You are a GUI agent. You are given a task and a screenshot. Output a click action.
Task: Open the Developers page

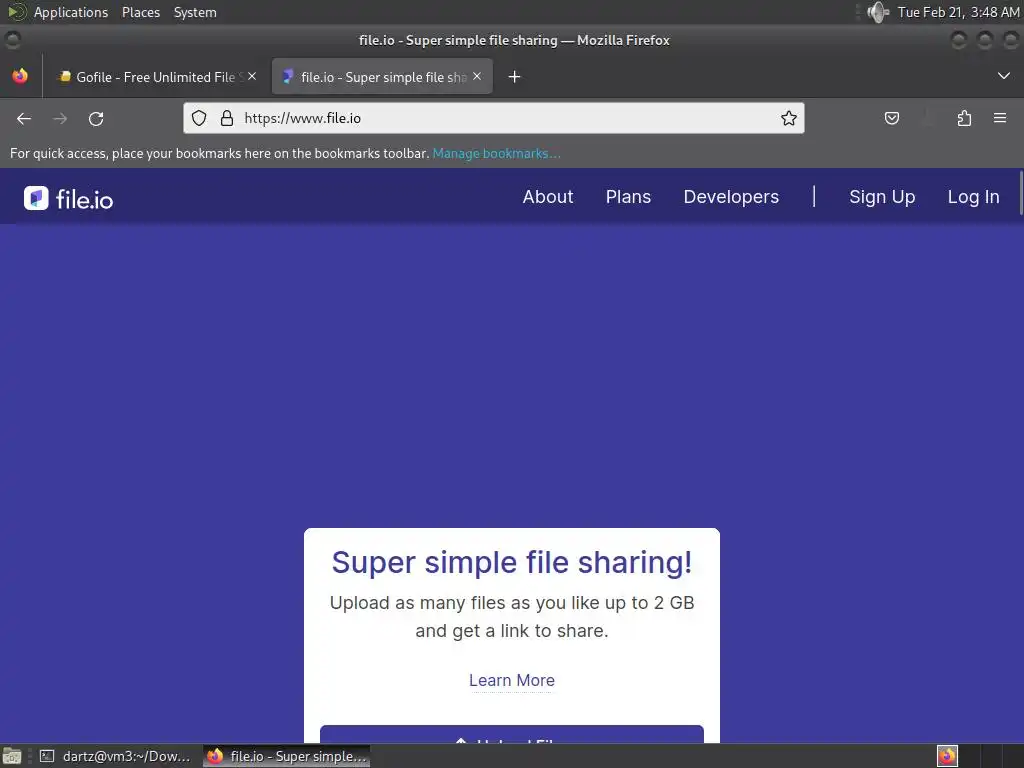731,197
